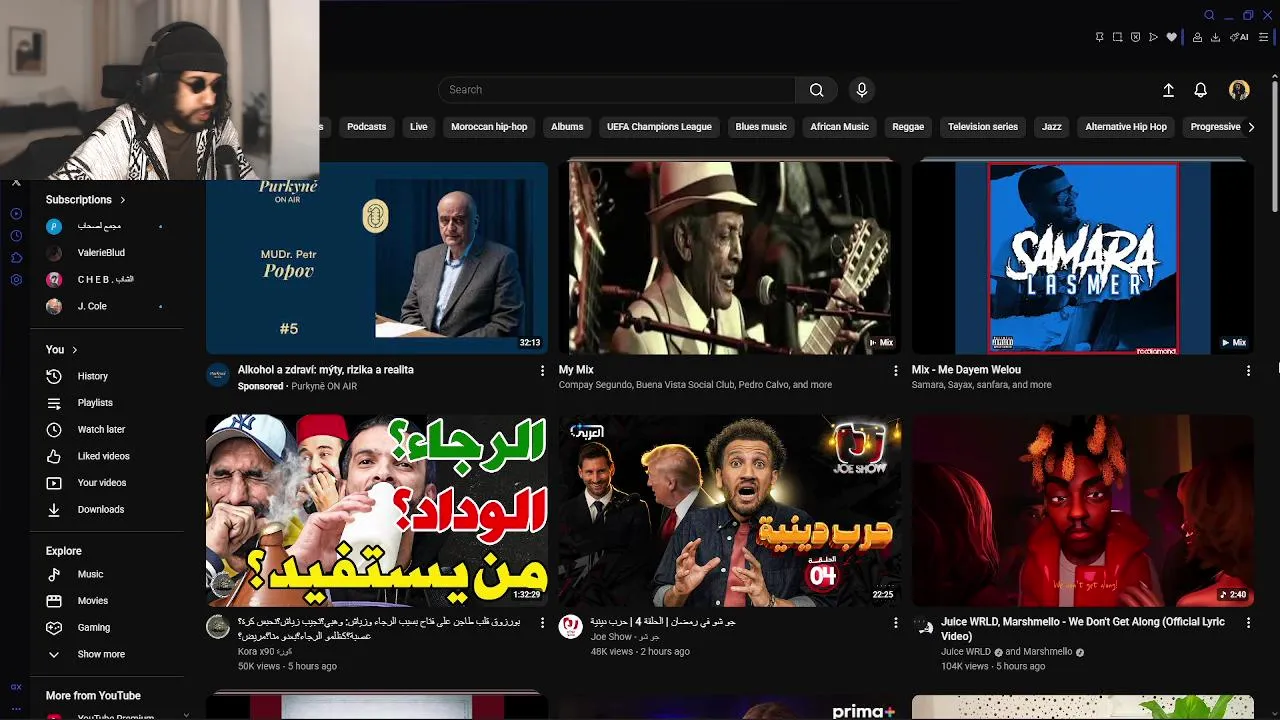Open Playlists in the sidebar
Viewport: 1280px width, 720px height.
107,403
